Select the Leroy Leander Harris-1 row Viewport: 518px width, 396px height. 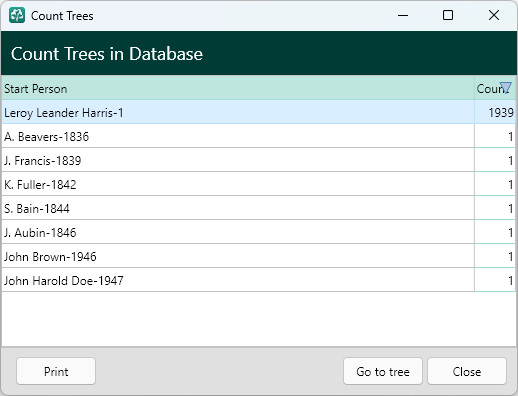click(x=259, y=112)
